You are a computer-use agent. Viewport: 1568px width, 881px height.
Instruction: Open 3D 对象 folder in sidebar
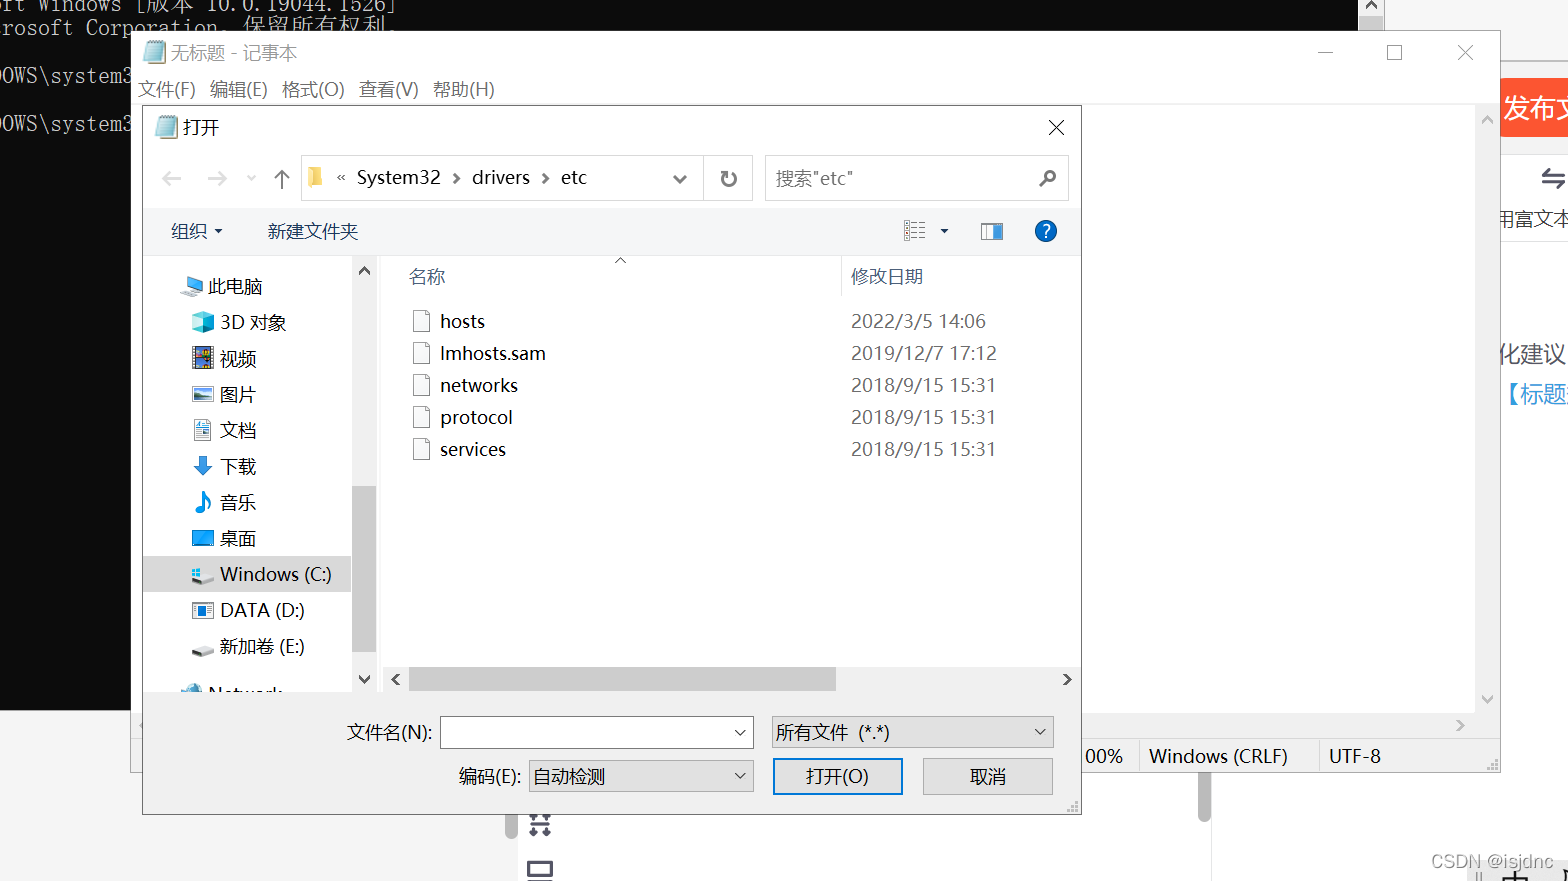[x=239, y=322]
